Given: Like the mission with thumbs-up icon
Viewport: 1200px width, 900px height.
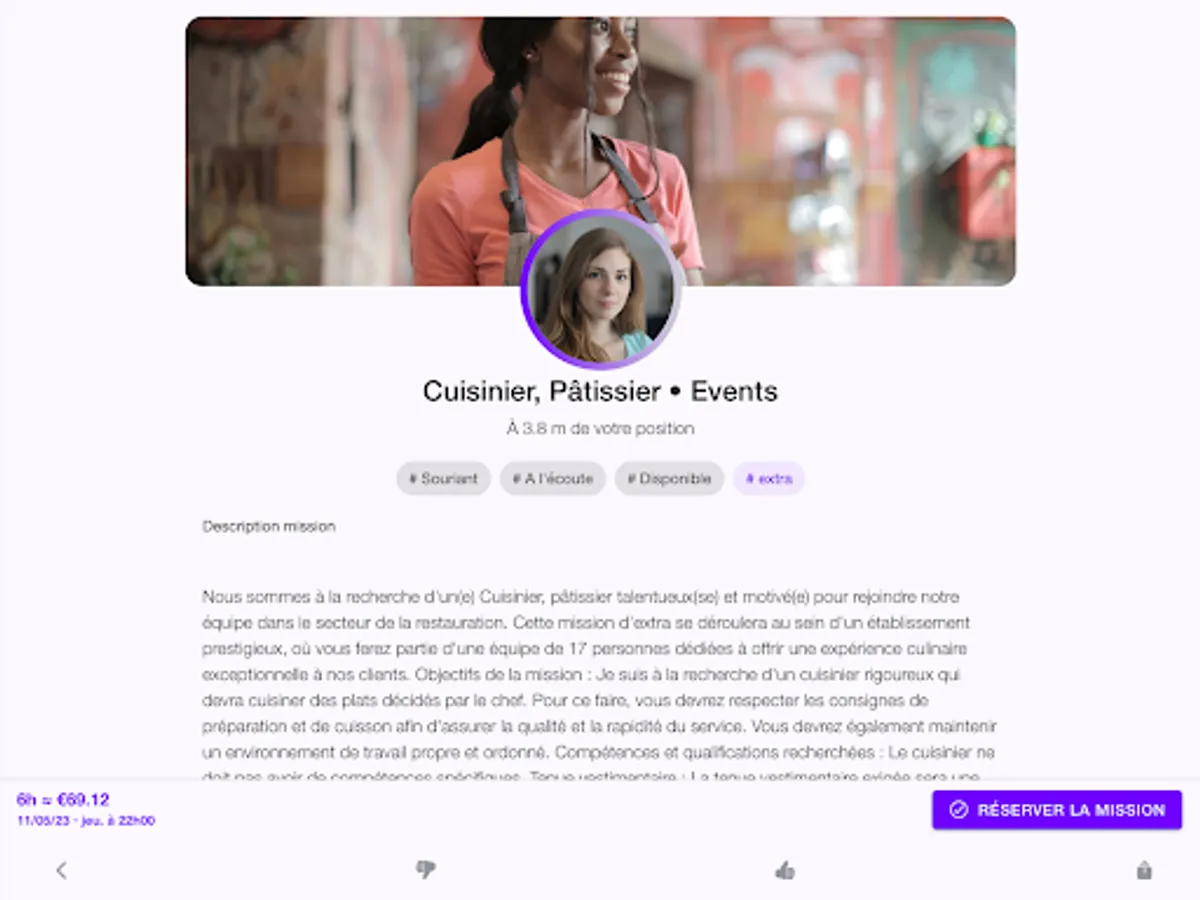Looking at the screenshot, I should 785,870.
